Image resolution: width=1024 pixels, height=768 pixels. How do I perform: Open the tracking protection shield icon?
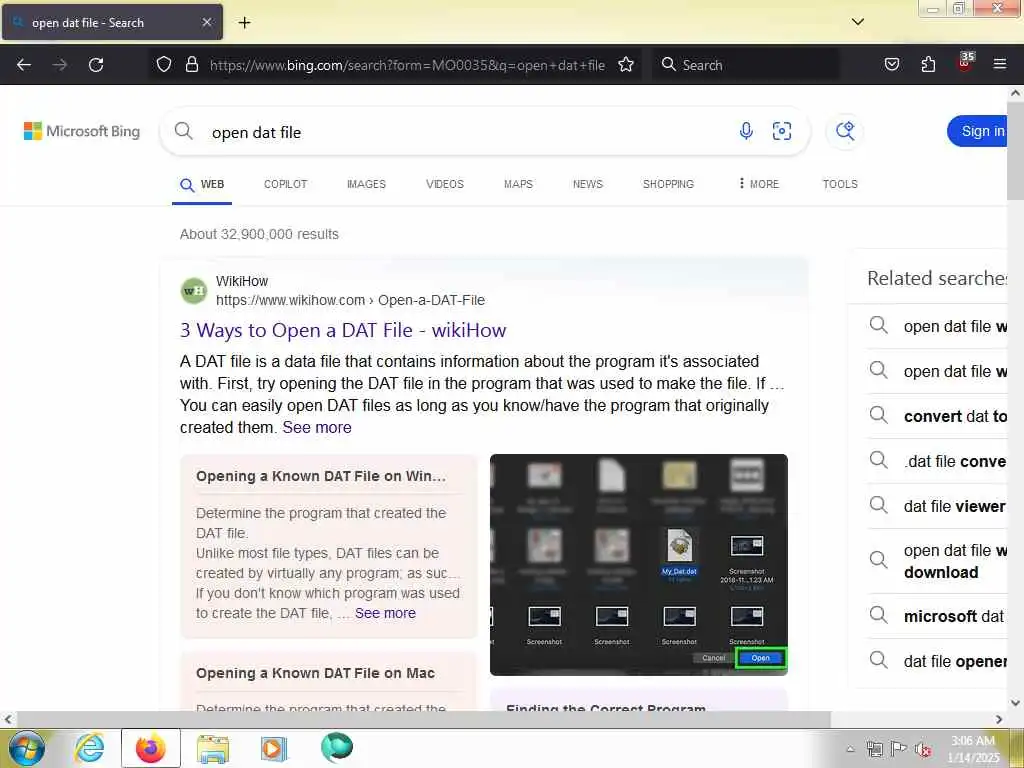[164, 65]
